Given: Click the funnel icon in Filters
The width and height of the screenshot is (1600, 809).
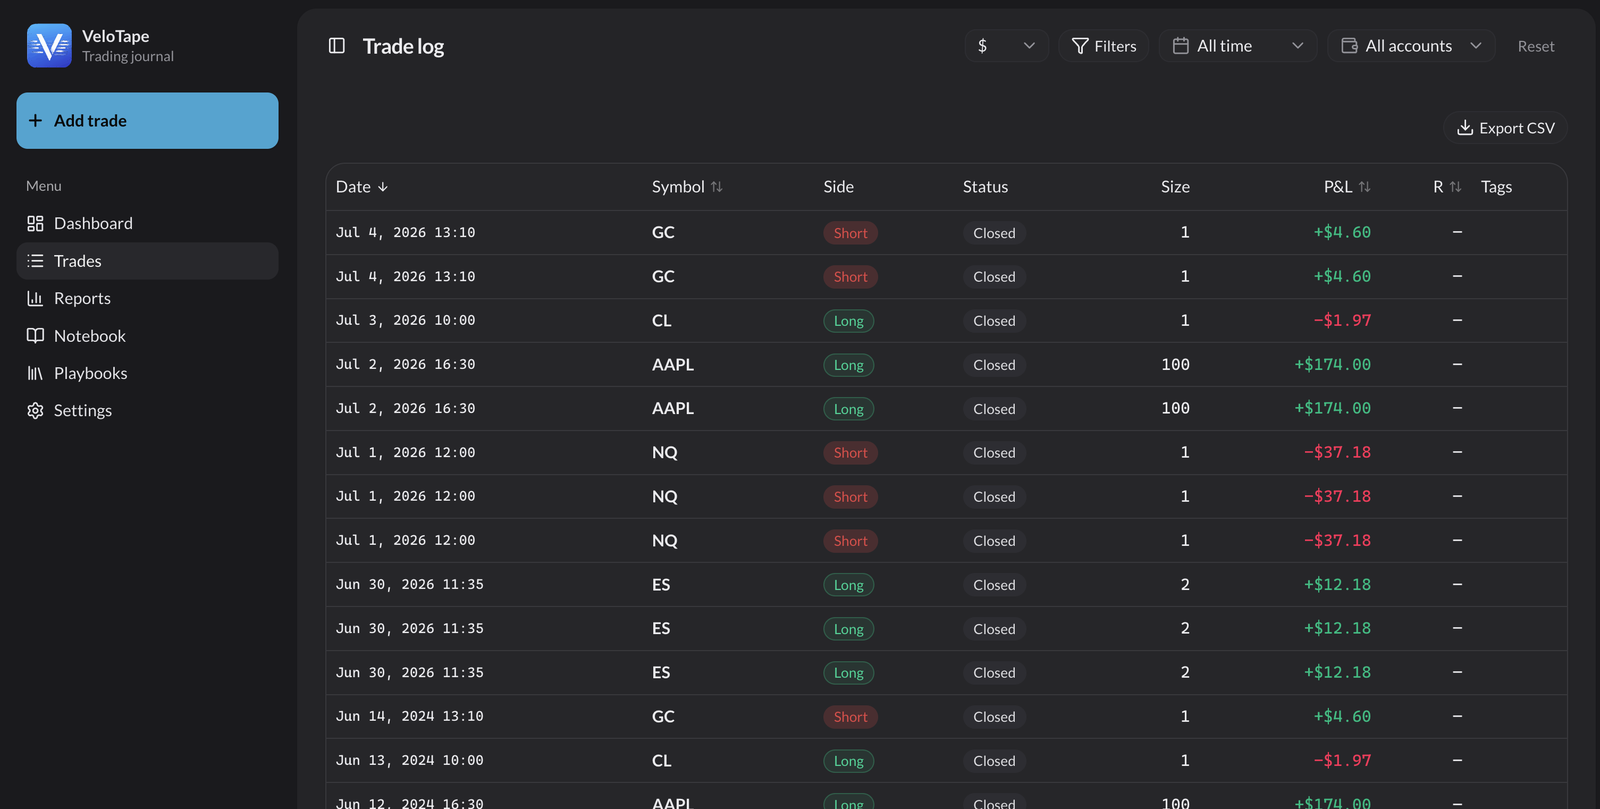Looking at the screenshot, I should click(1080, 46).
